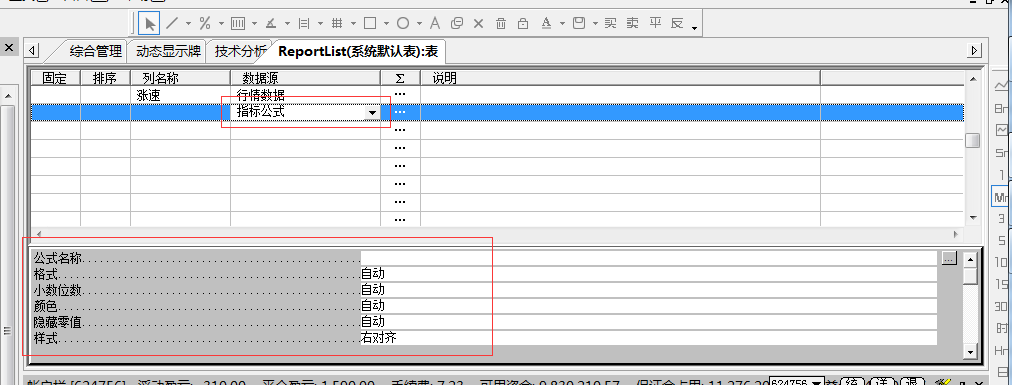Click the 平 close-position toolbar button
The width and height of the screenshot is (1012, 385).
tap(655, 24)
